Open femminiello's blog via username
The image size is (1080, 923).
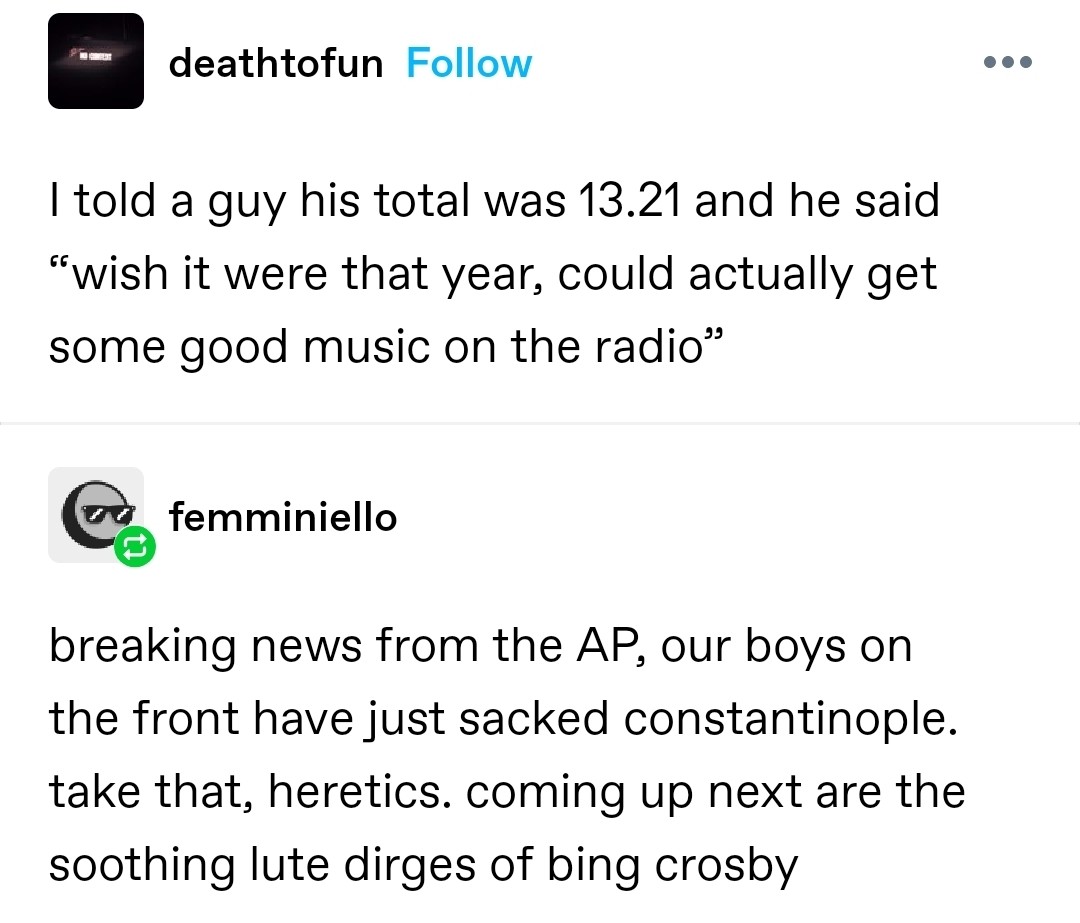[x=283, y=517]
